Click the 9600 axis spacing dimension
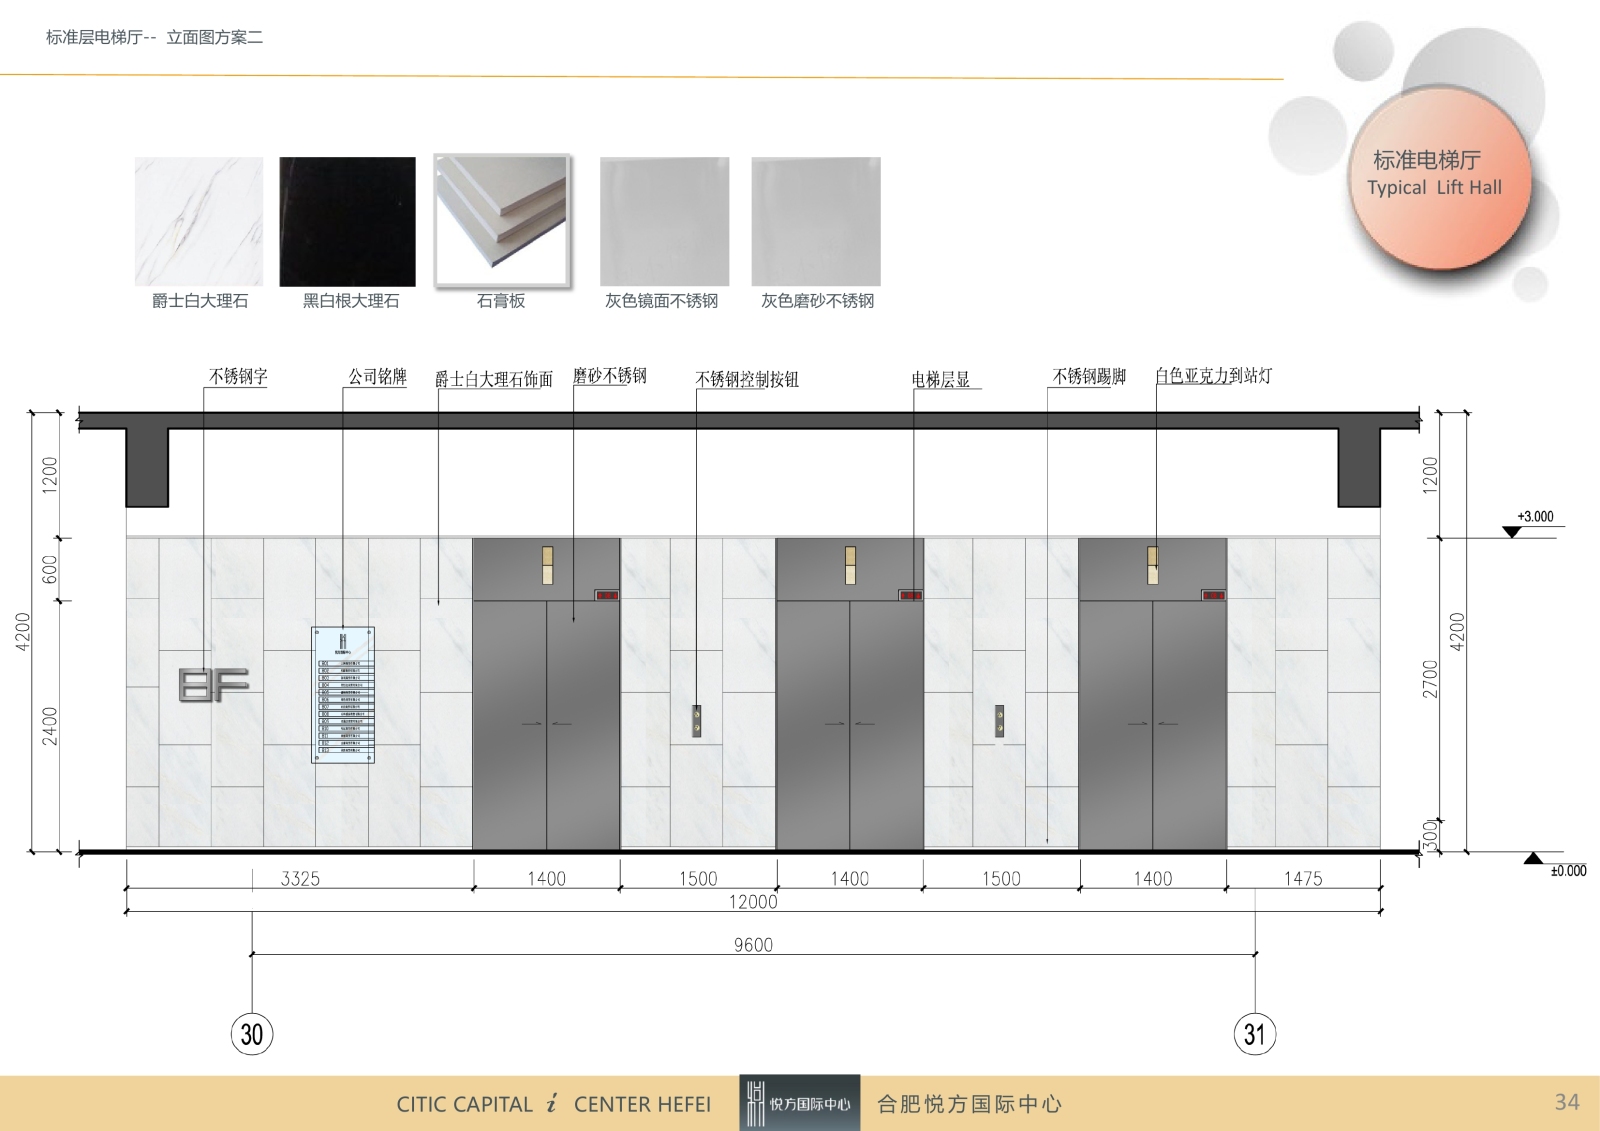Screen dimensions: 1600x1131 coord(753,945)
